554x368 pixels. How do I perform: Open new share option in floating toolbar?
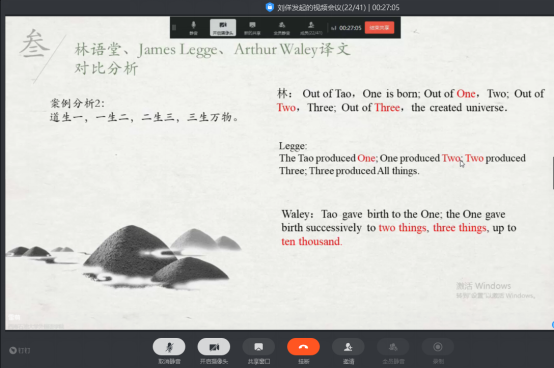coord(252,28)
